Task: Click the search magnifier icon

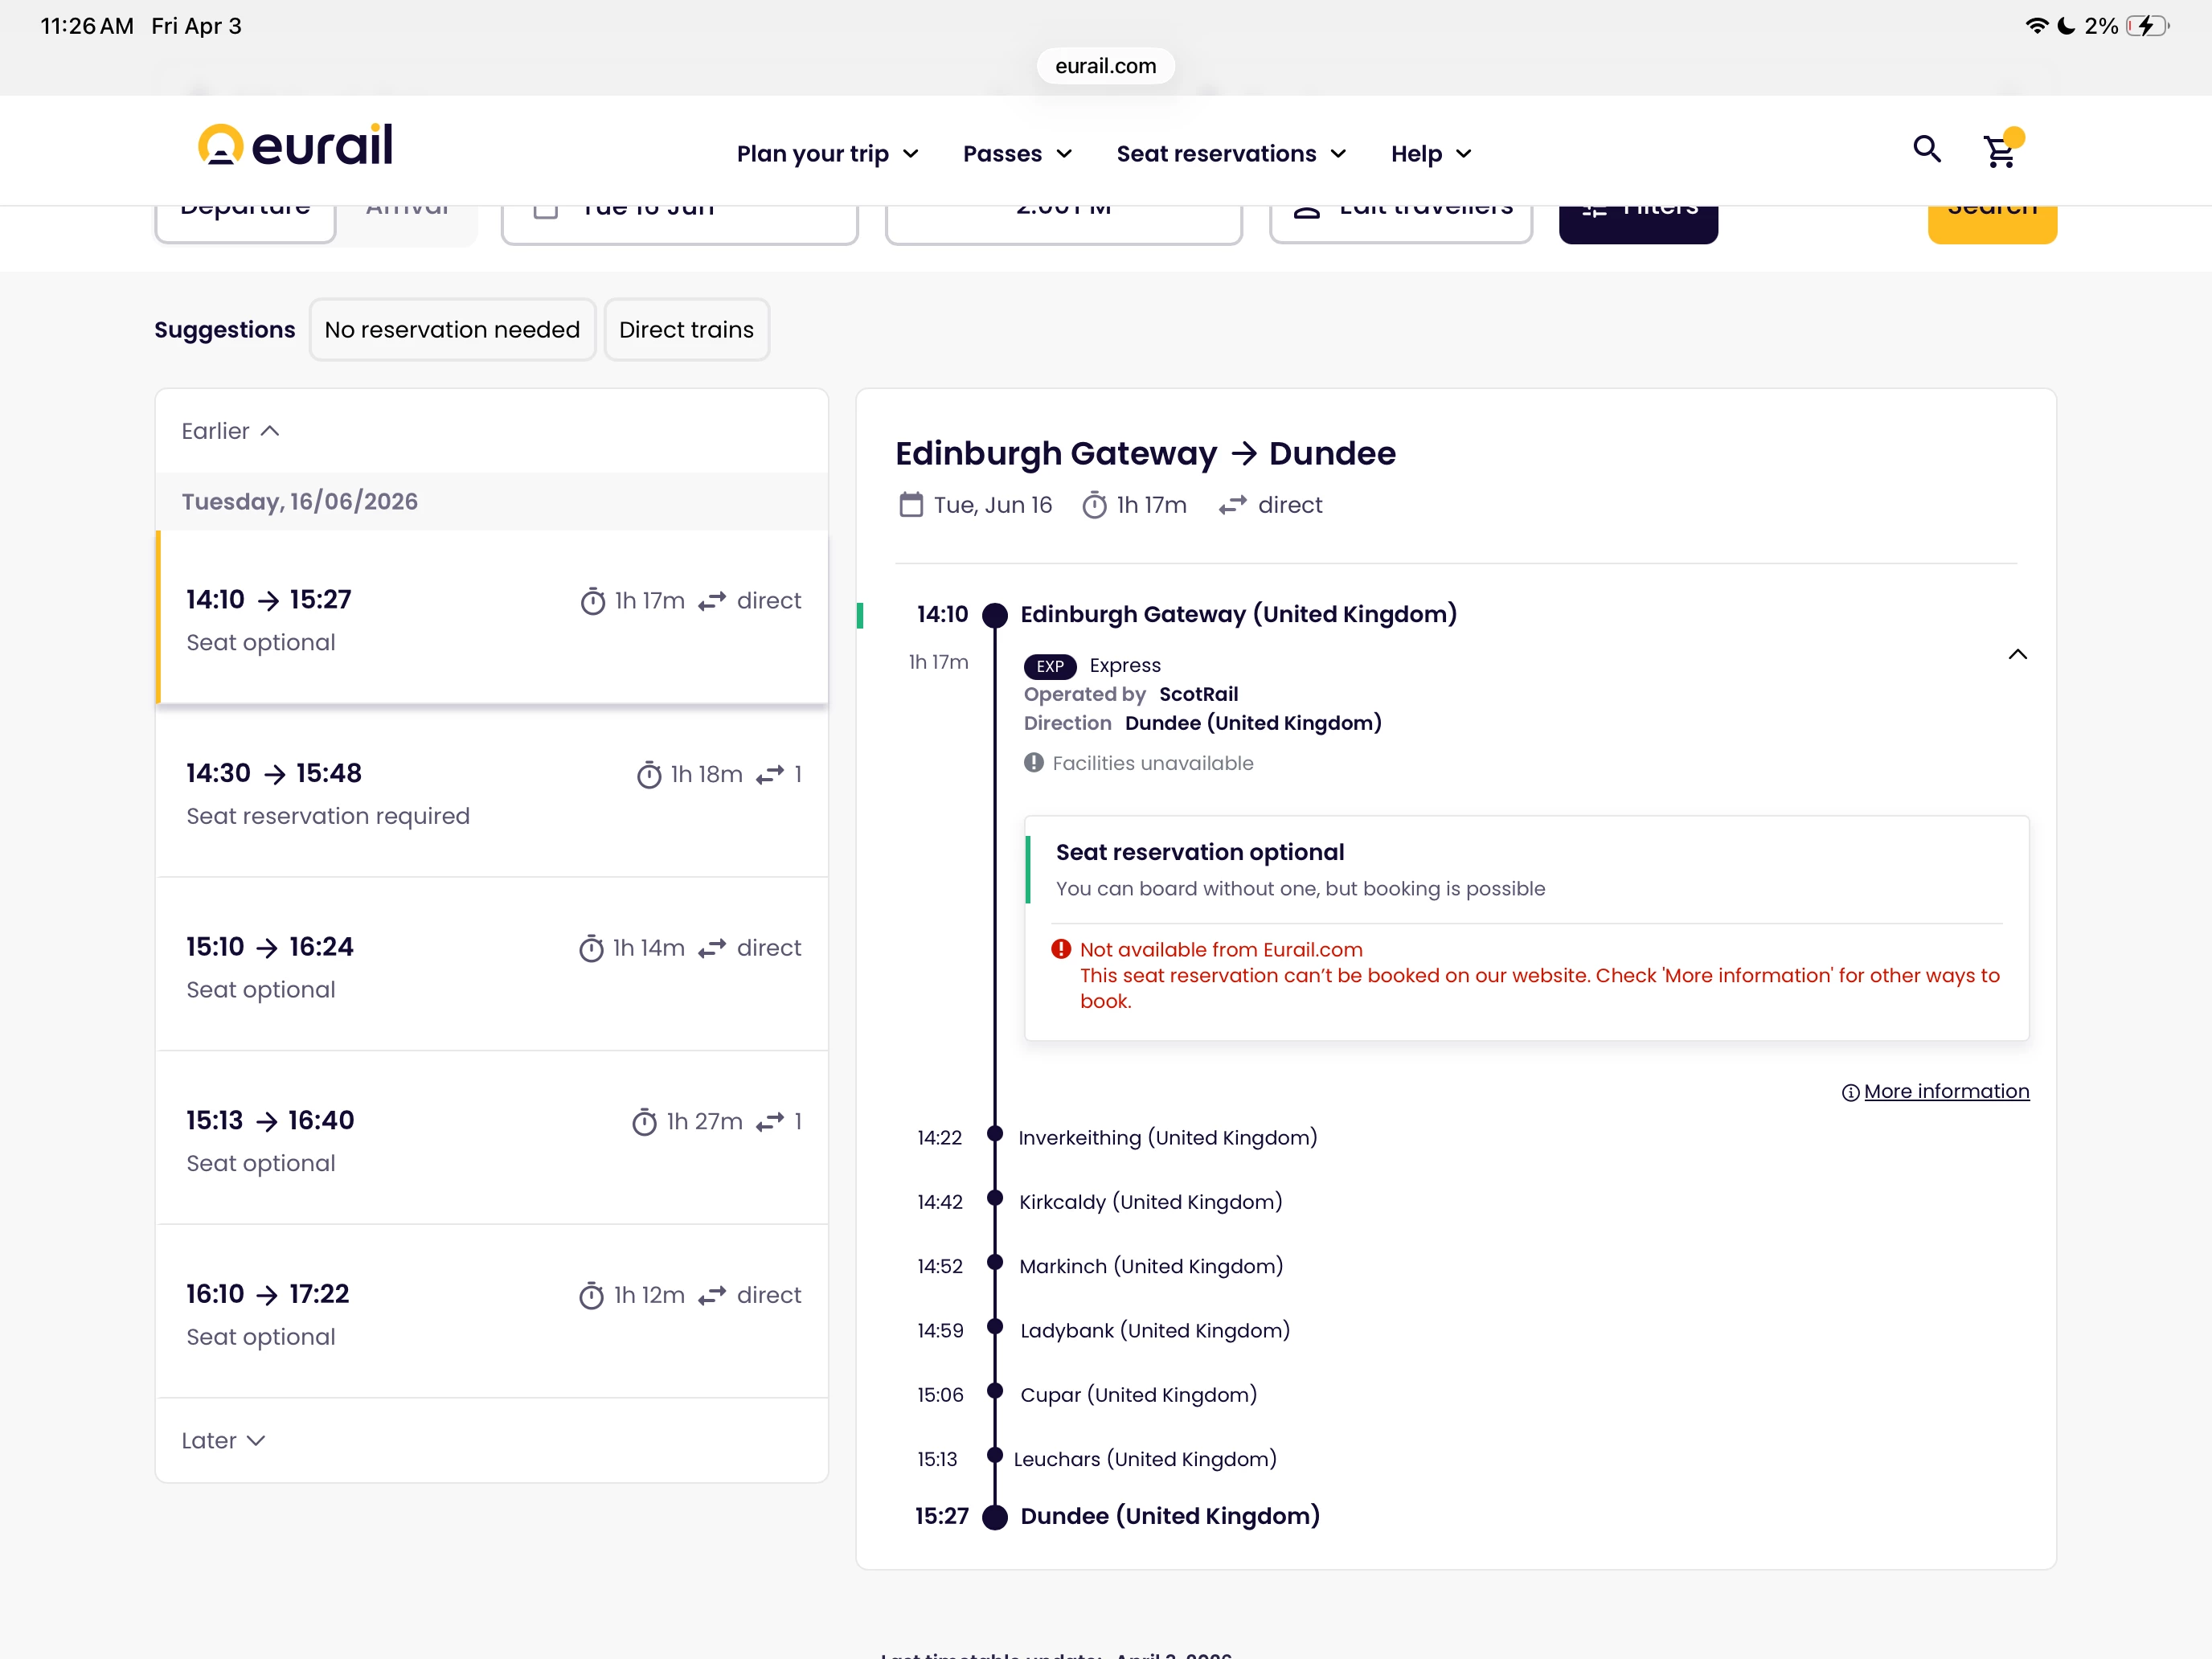Action: pos(1926,150)
